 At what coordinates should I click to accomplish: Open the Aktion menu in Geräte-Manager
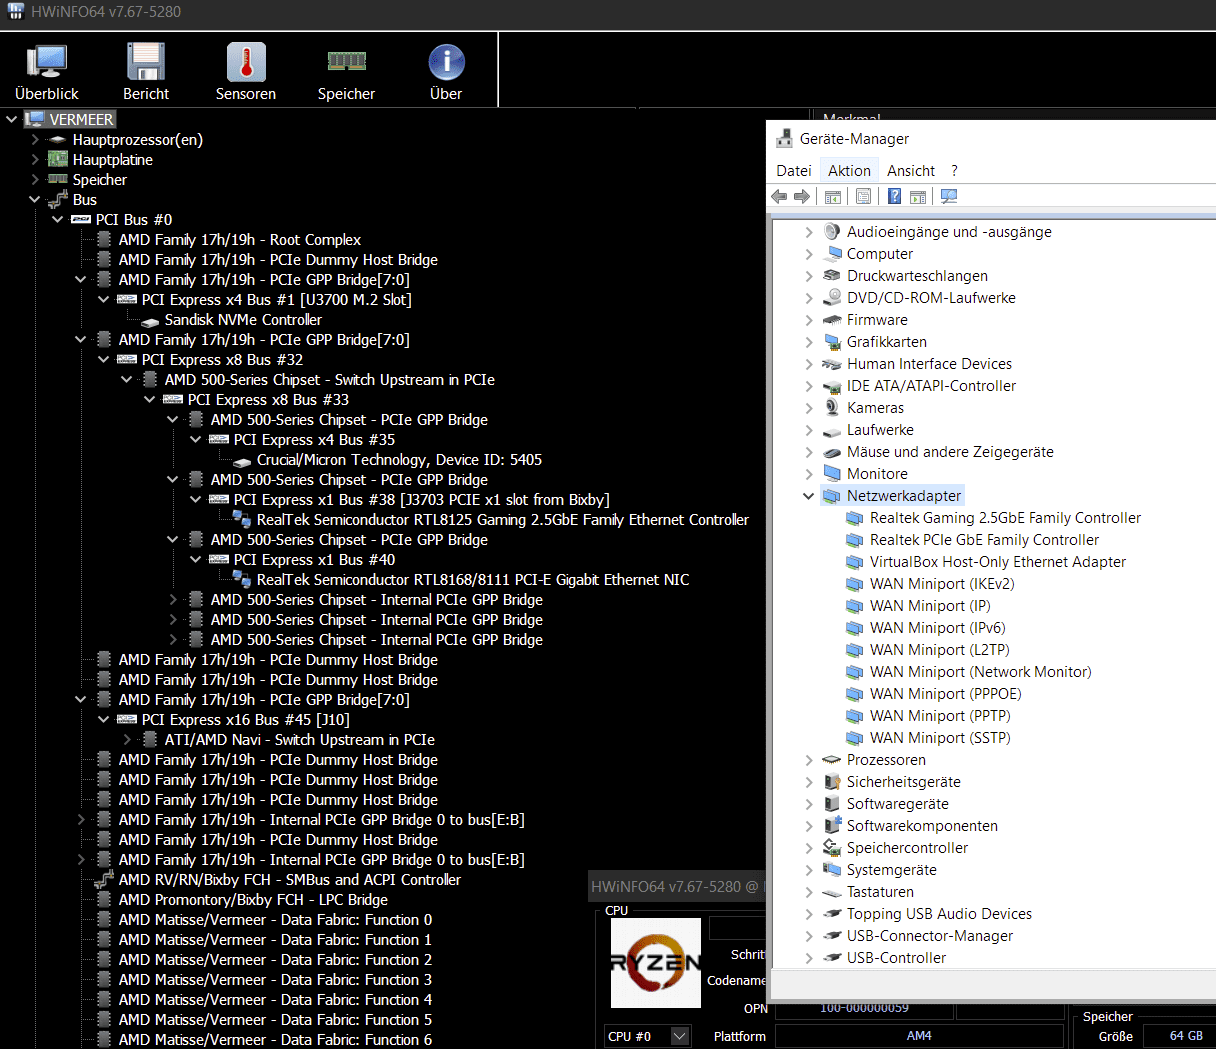(849, 171)
